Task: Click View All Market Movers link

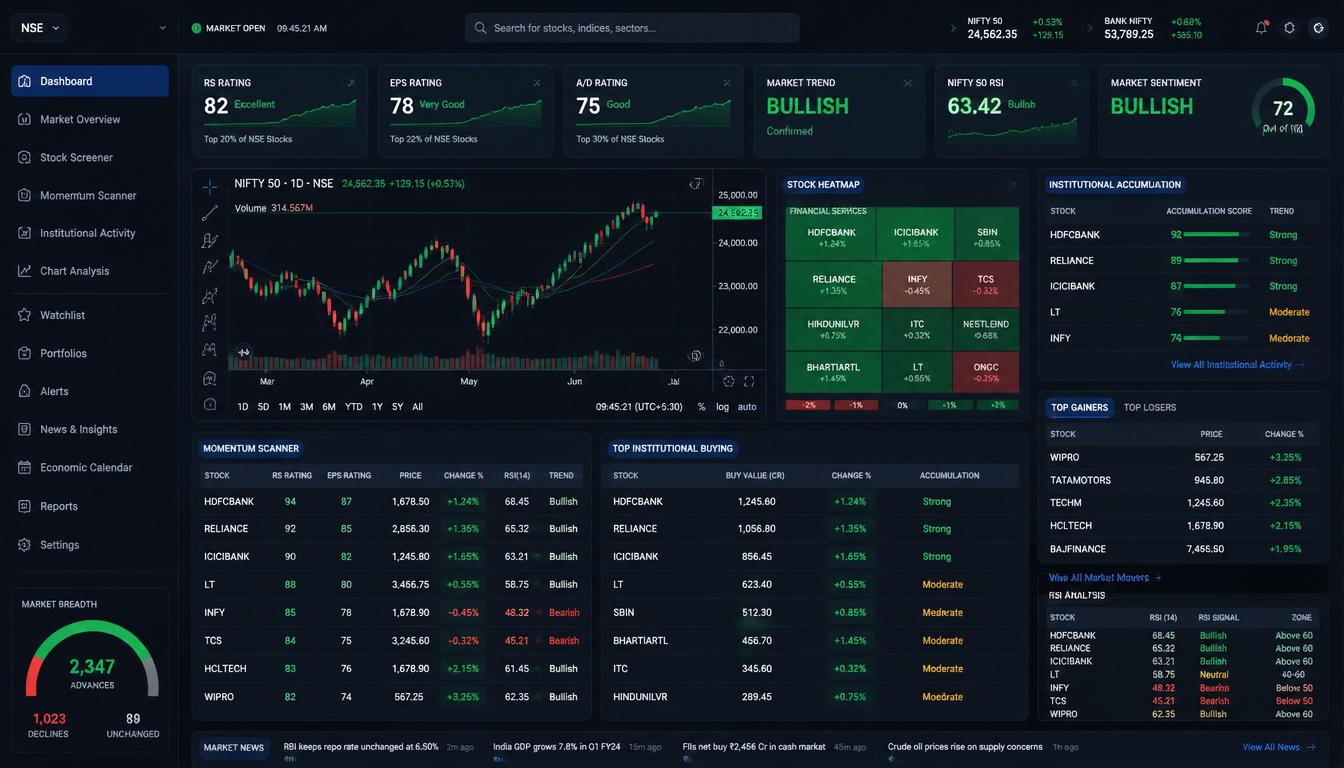Action: (1105, 578)
